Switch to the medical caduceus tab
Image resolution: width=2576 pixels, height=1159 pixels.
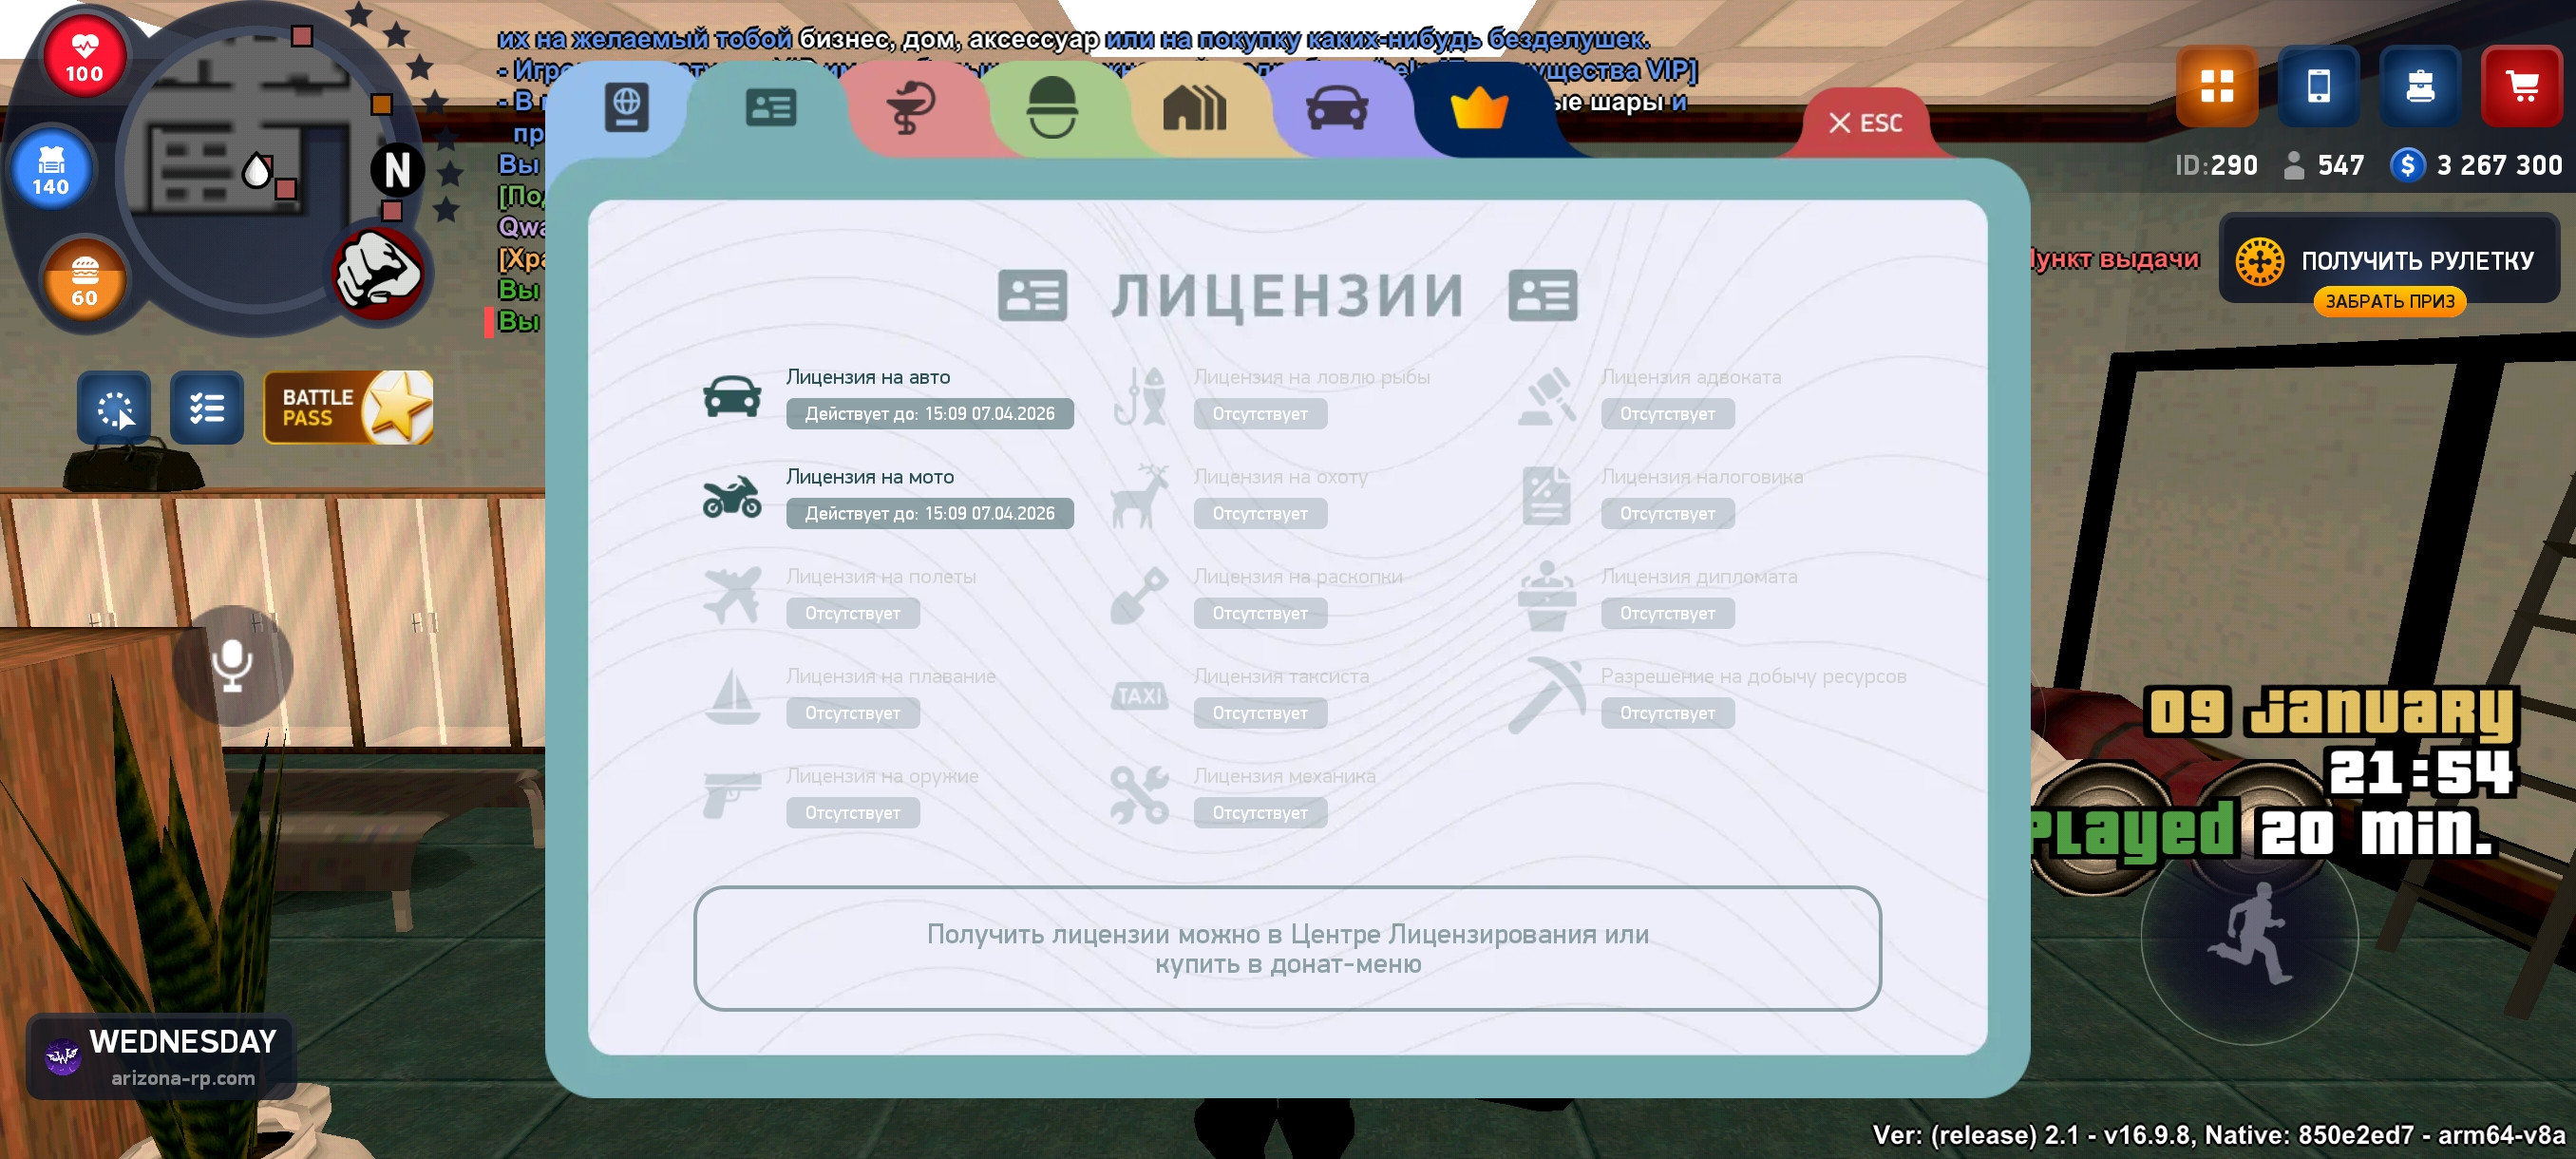point(910,108)
